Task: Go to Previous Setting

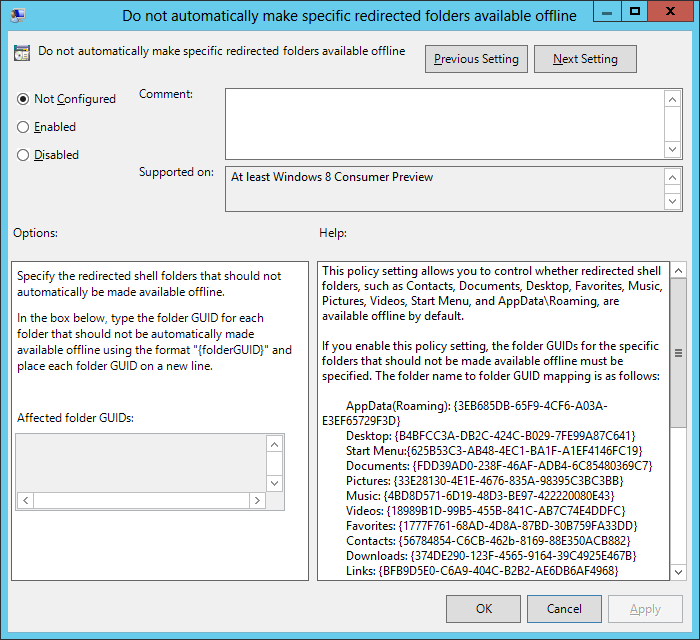Action: coord(476,59)
